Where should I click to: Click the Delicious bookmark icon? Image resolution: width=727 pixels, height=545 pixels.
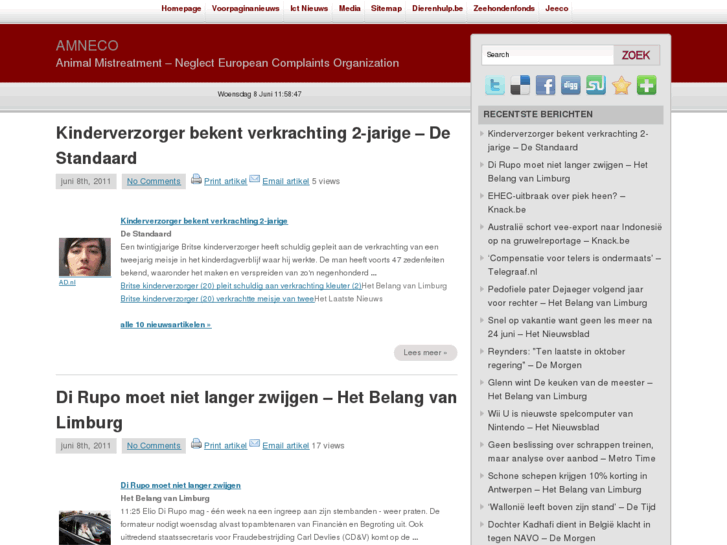pos(520,85)
